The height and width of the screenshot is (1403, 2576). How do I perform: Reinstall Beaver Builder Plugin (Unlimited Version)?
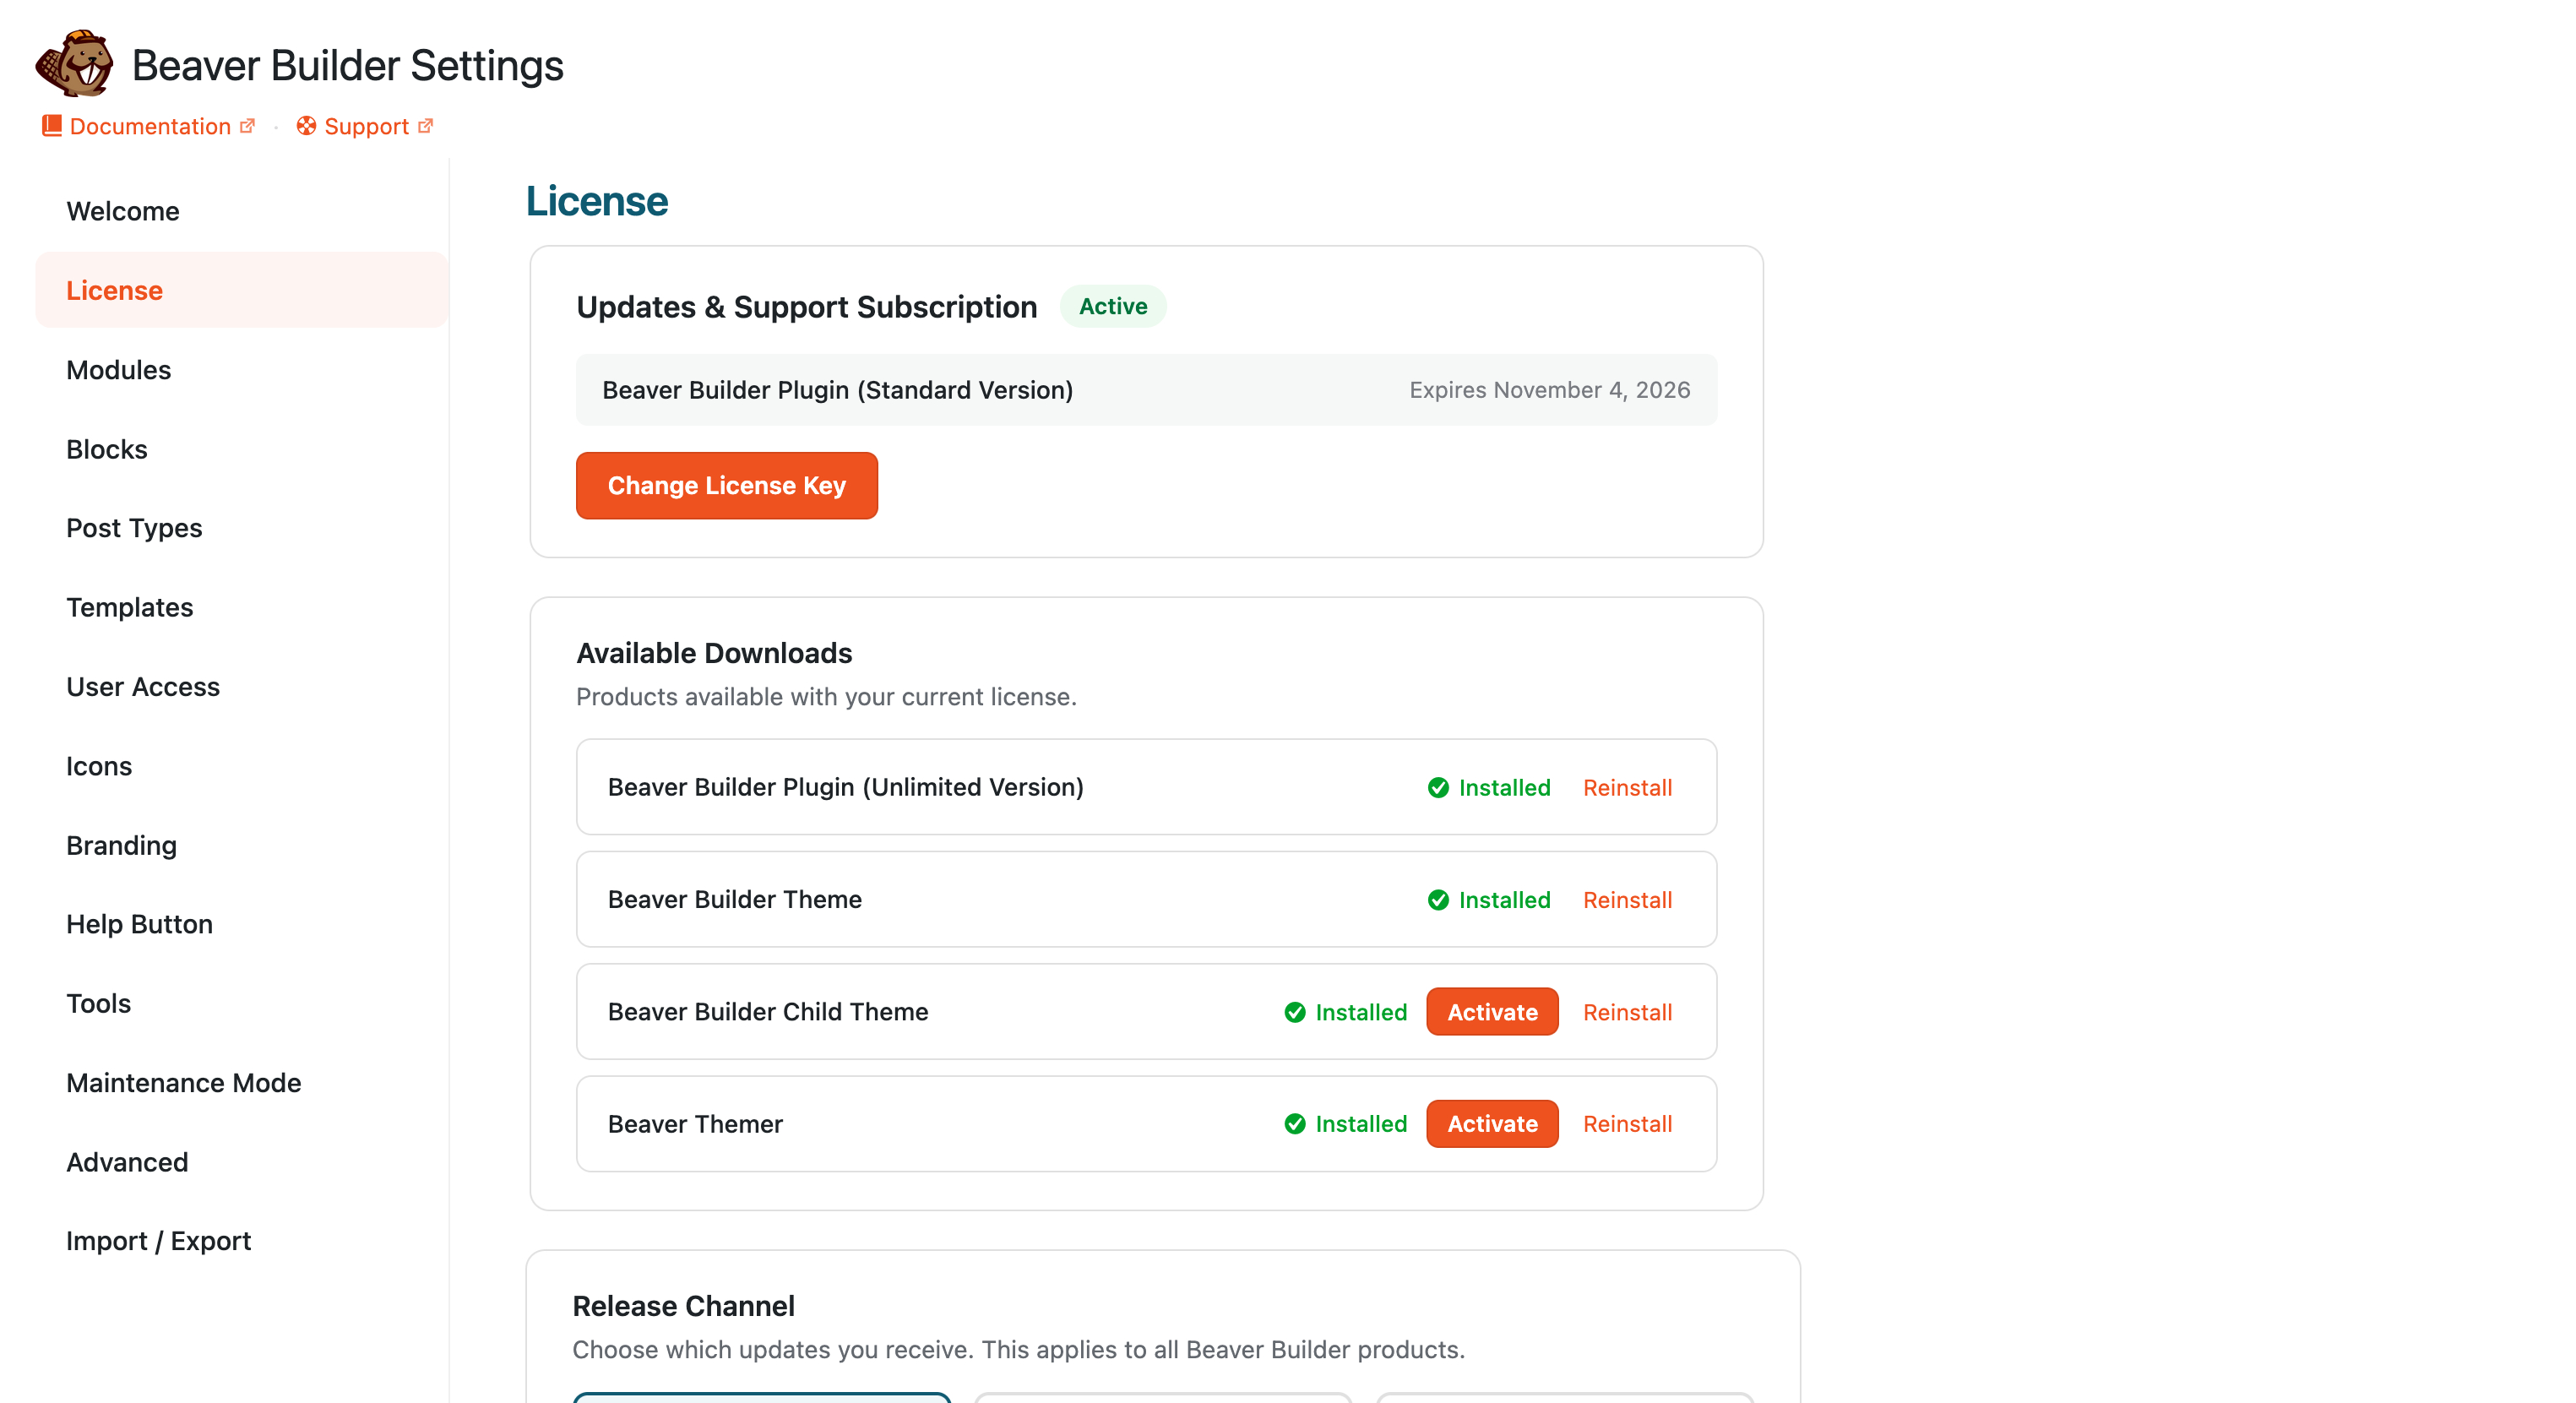[x=1627, y=788]
